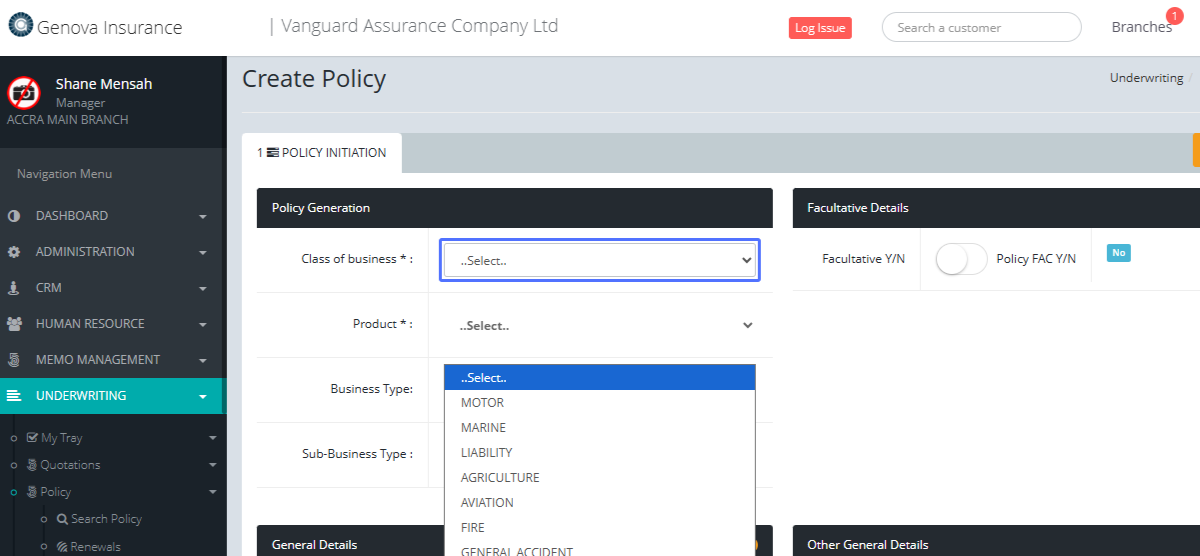This screenshot has width=1200, height=556.
Task: Click the Human Resource people icon
Action: [x=14, y=324]
